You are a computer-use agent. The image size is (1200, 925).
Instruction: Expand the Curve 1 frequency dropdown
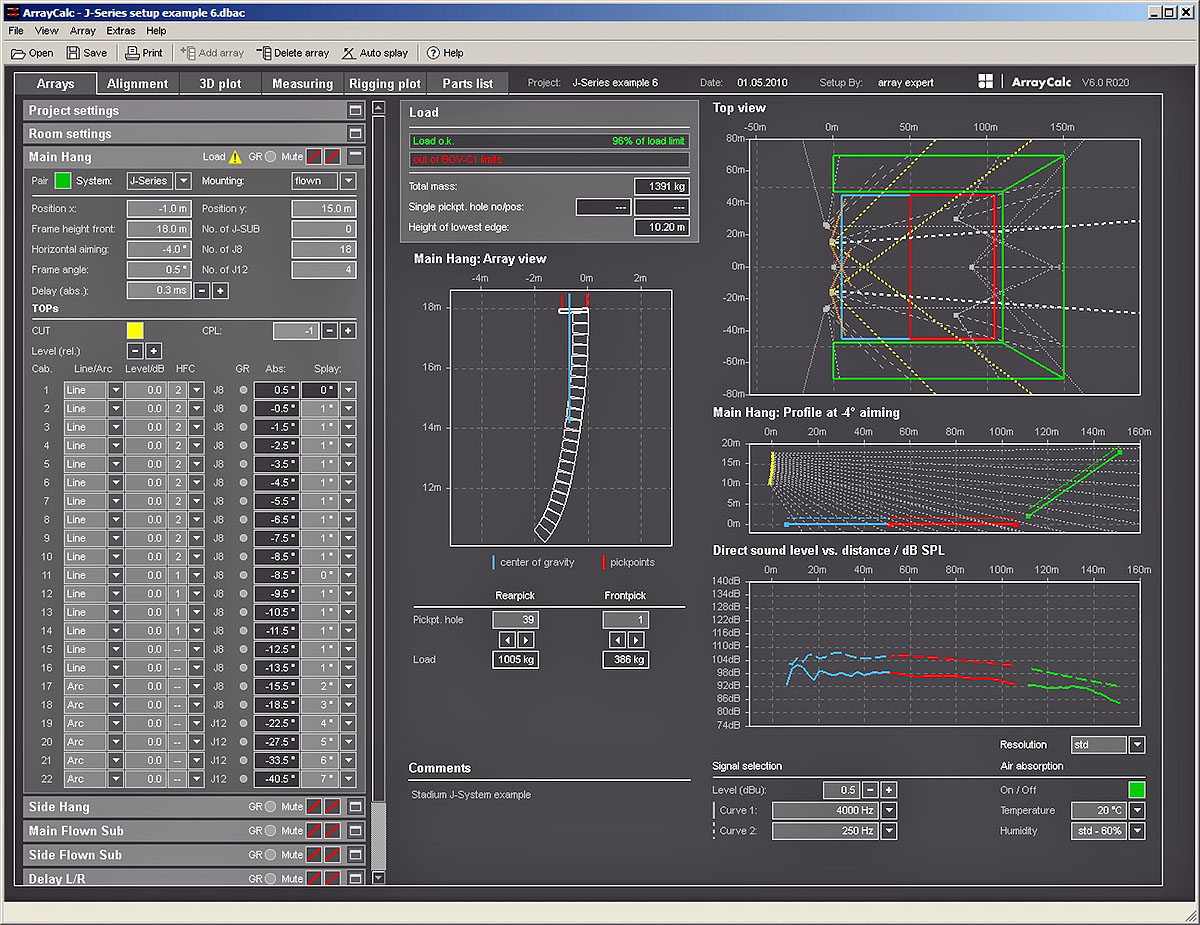pyautogui.click(x=888, y=811)
